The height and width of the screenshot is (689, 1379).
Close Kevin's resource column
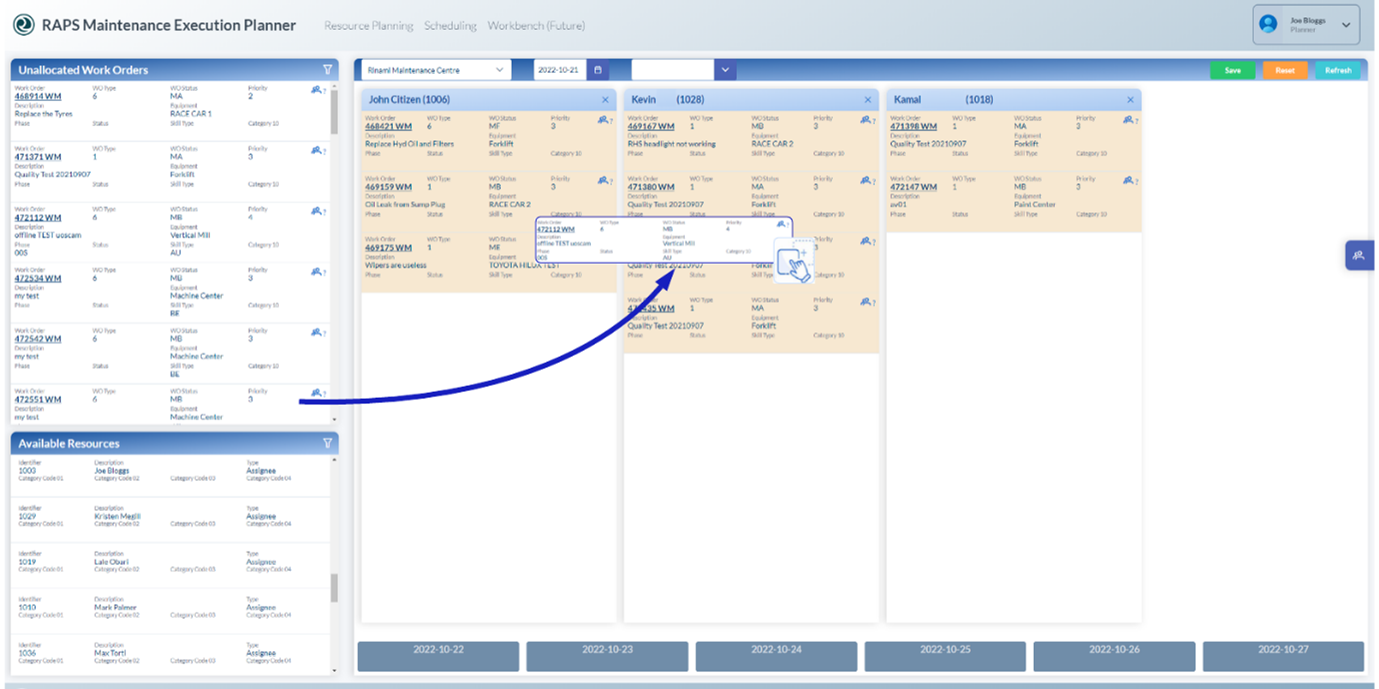[x=868, y=99]
